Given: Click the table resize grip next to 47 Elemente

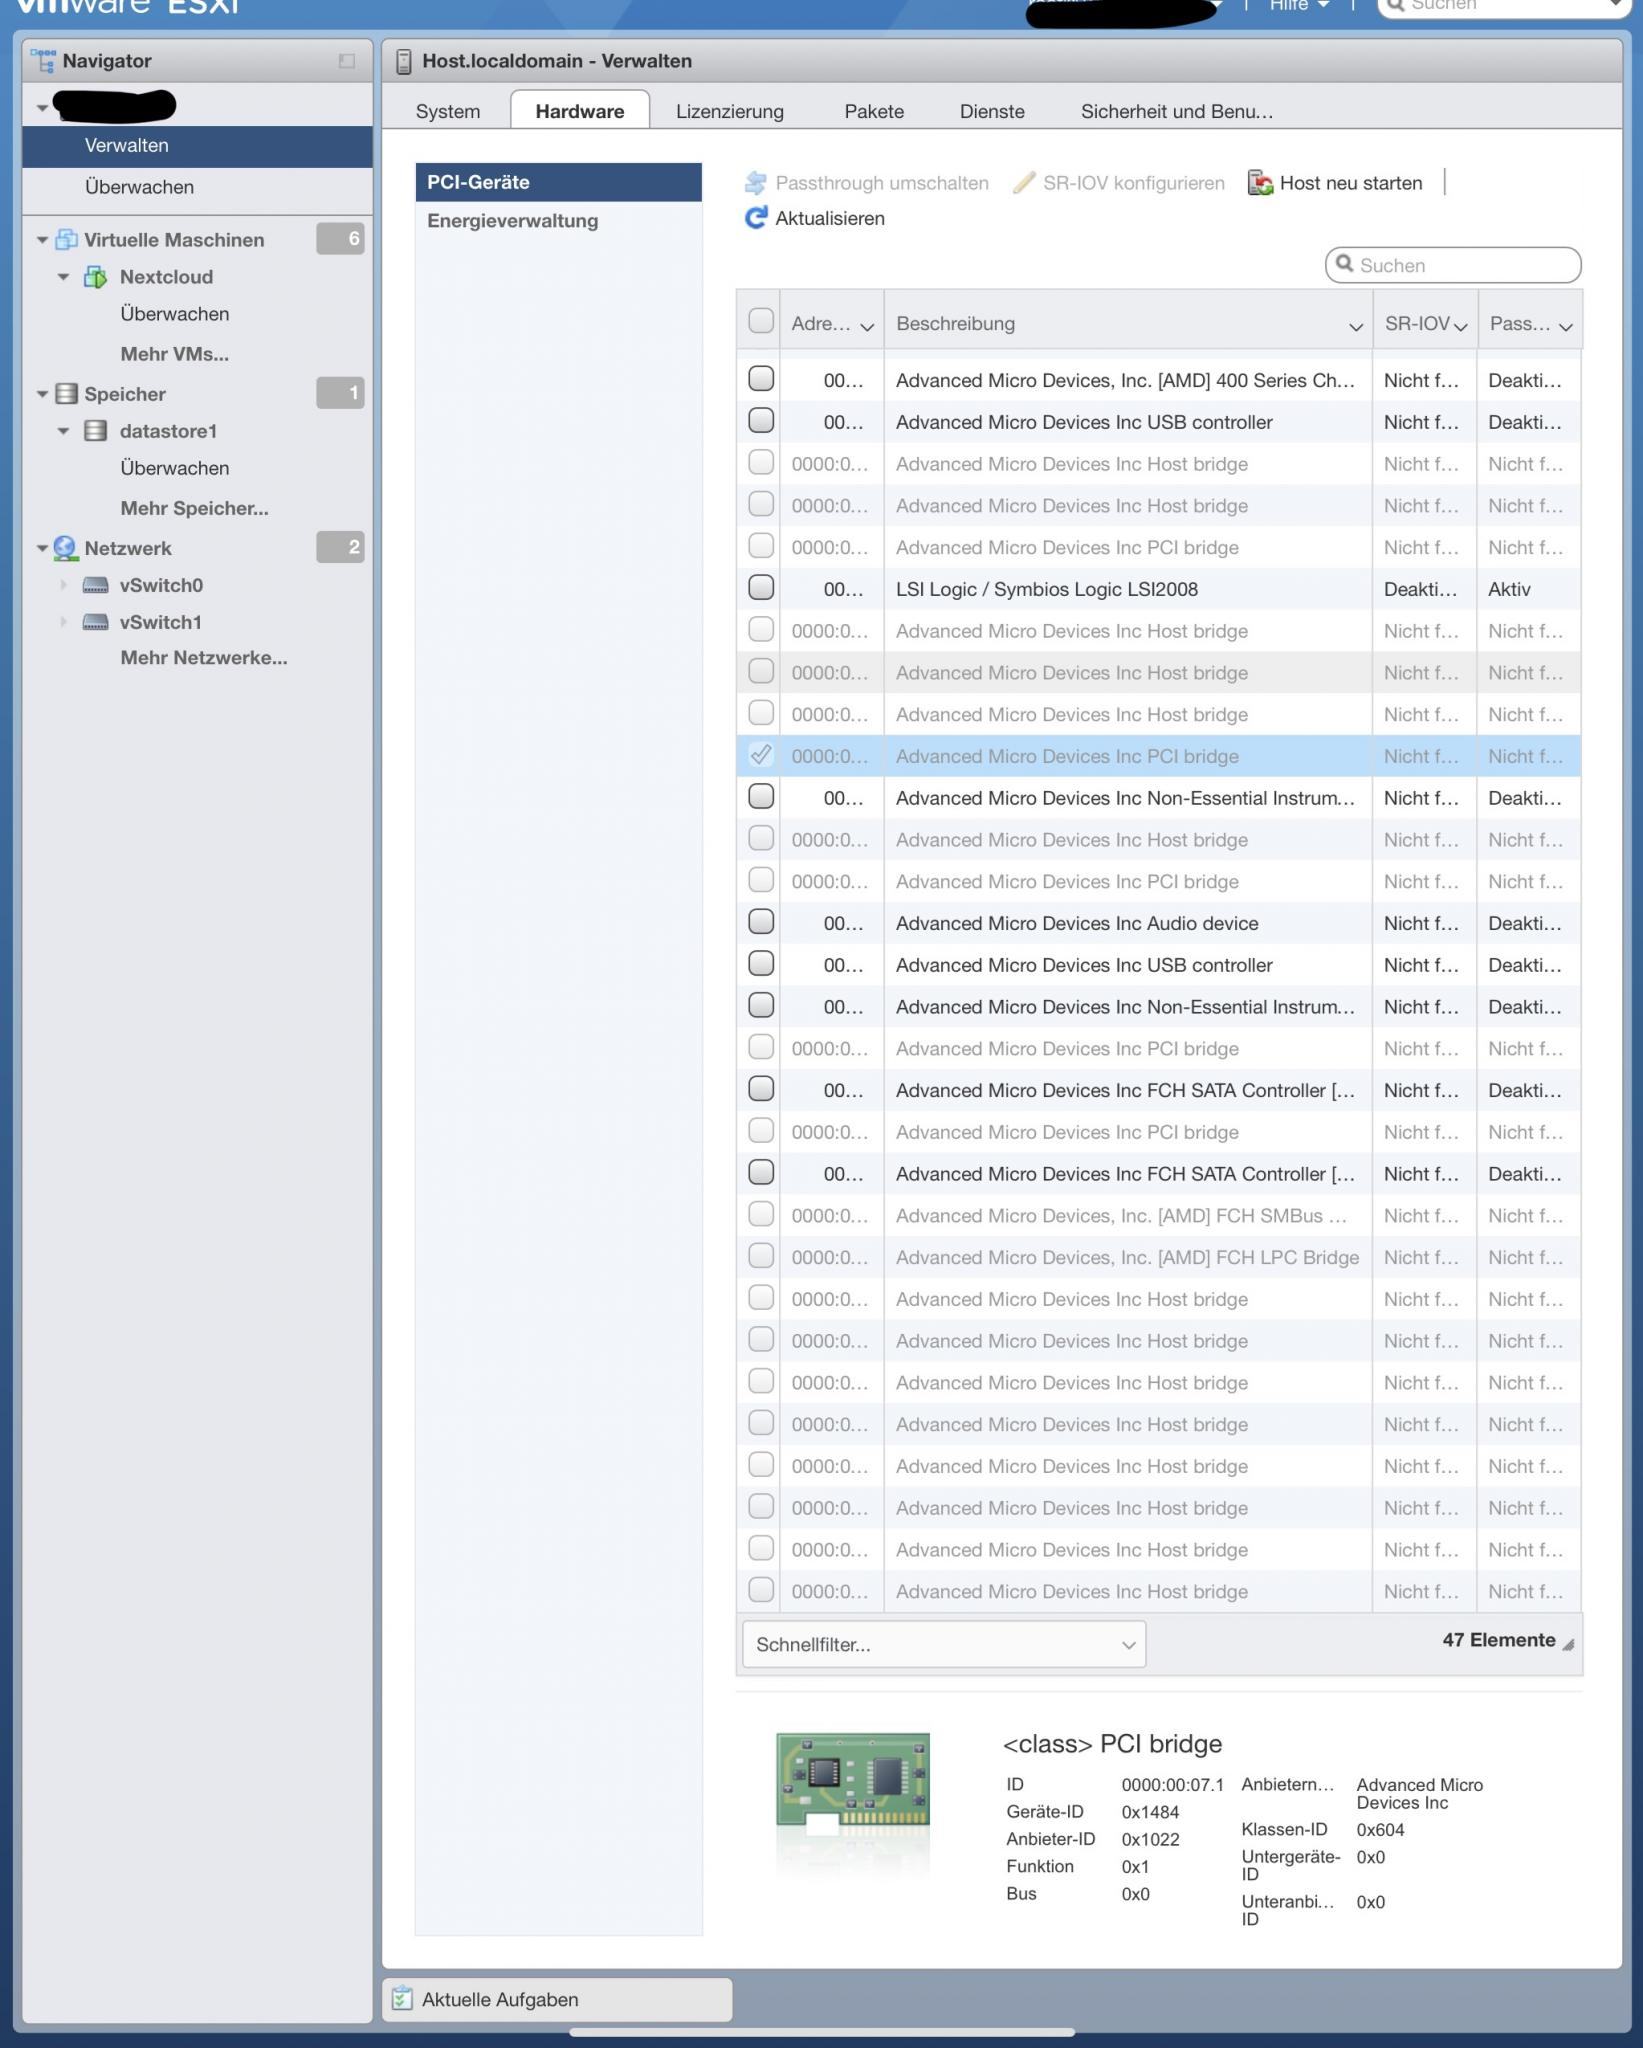Looking at the screenshot, I should 1568,1644.
